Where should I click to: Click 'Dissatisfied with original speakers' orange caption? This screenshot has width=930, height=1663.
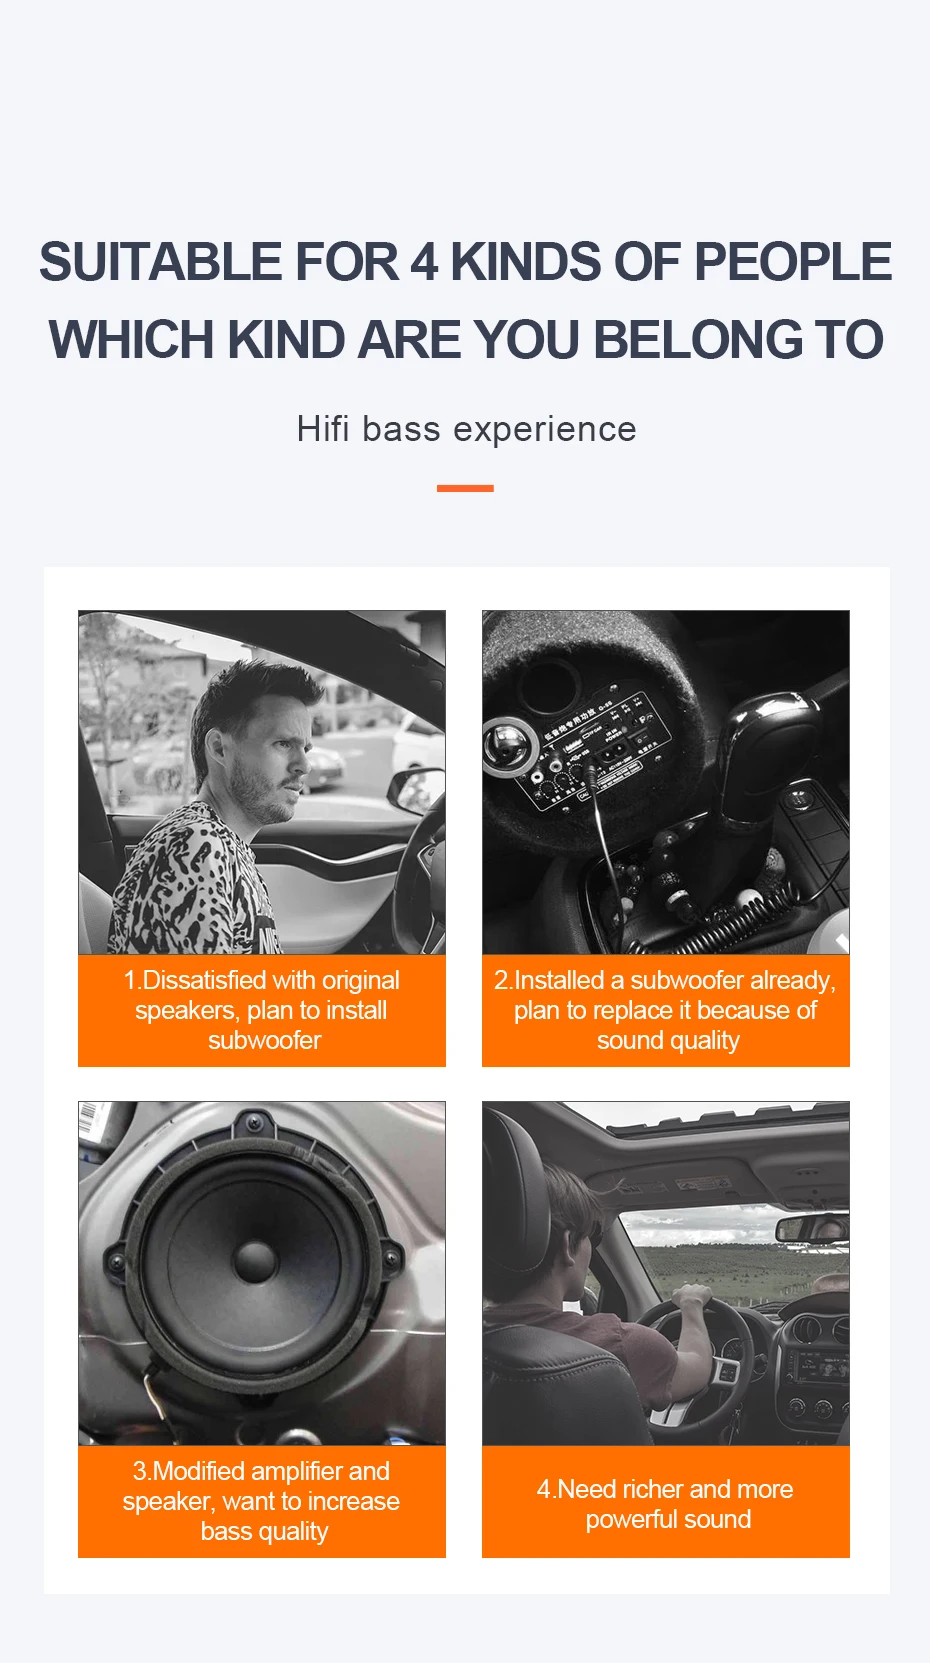coord(262,1010)
